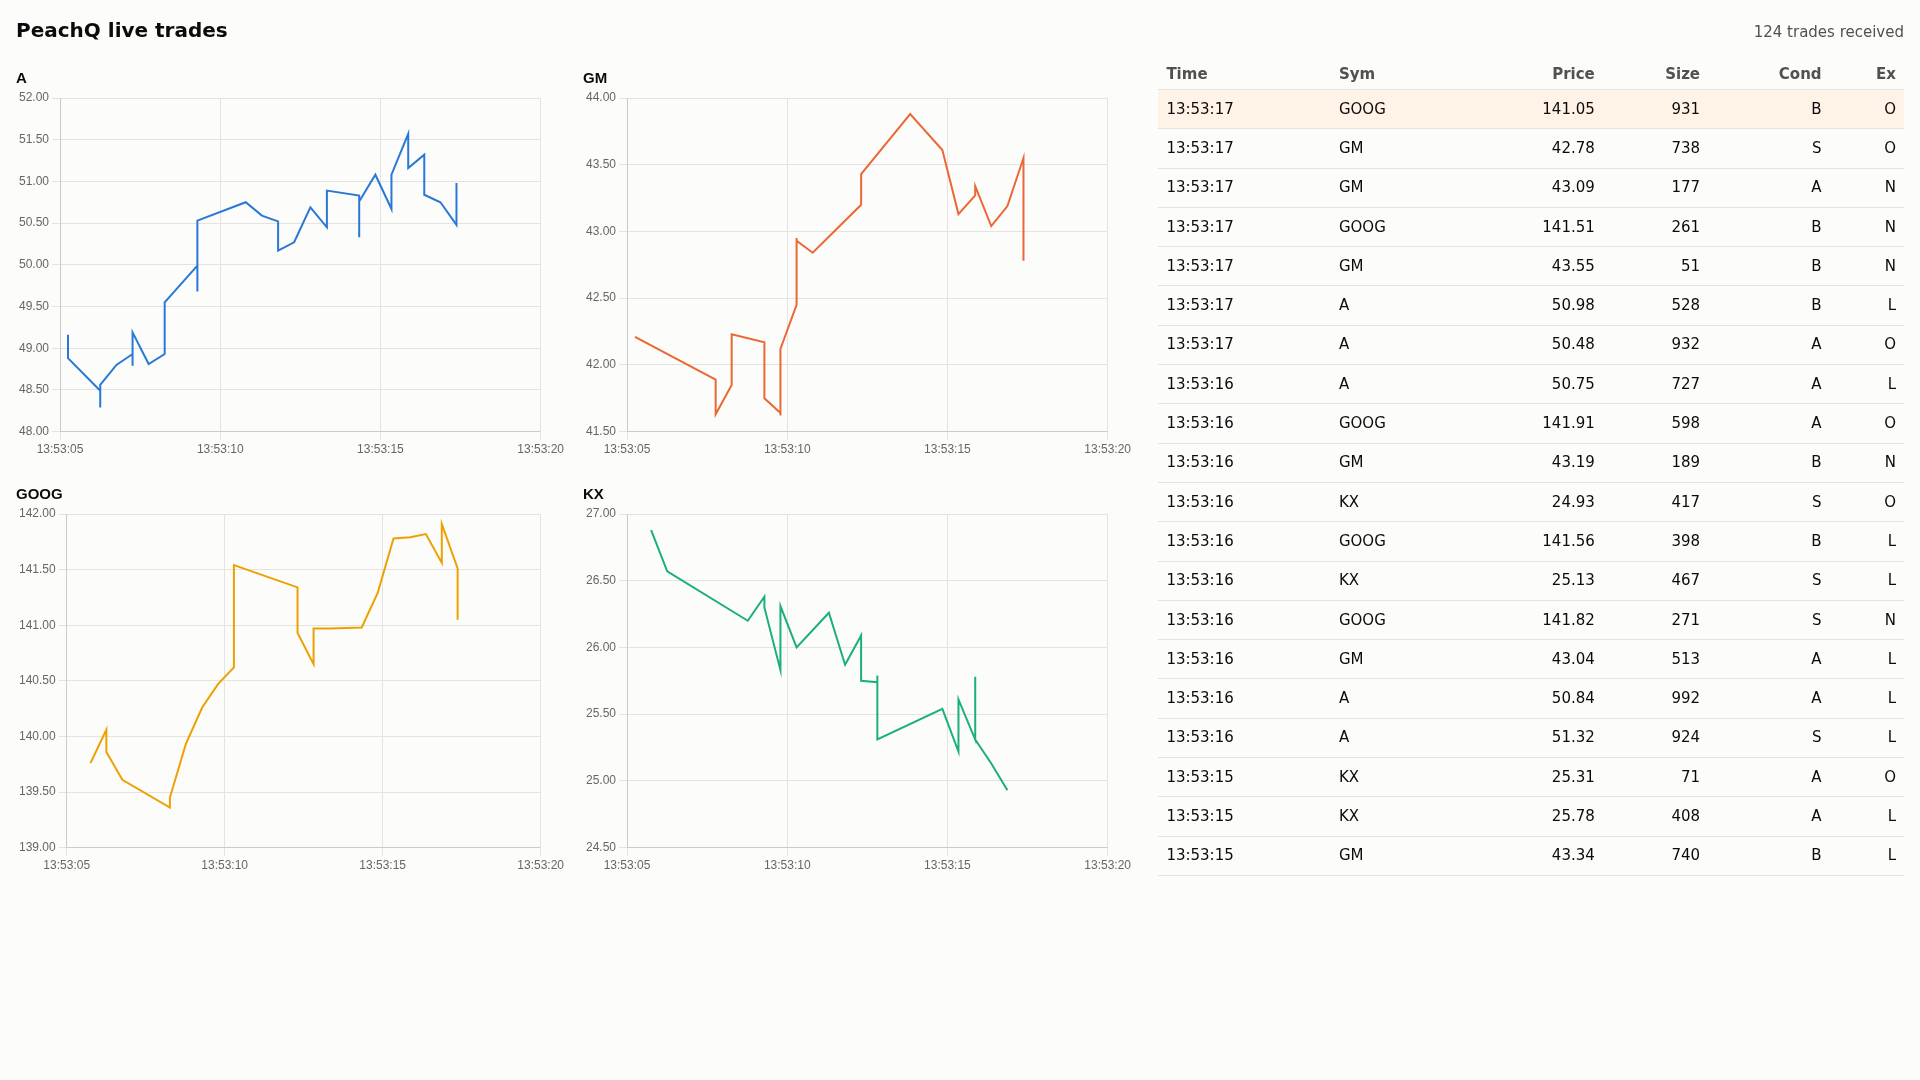
Task: Click KX price 25.13 cell
Action: click(1573, 580)
